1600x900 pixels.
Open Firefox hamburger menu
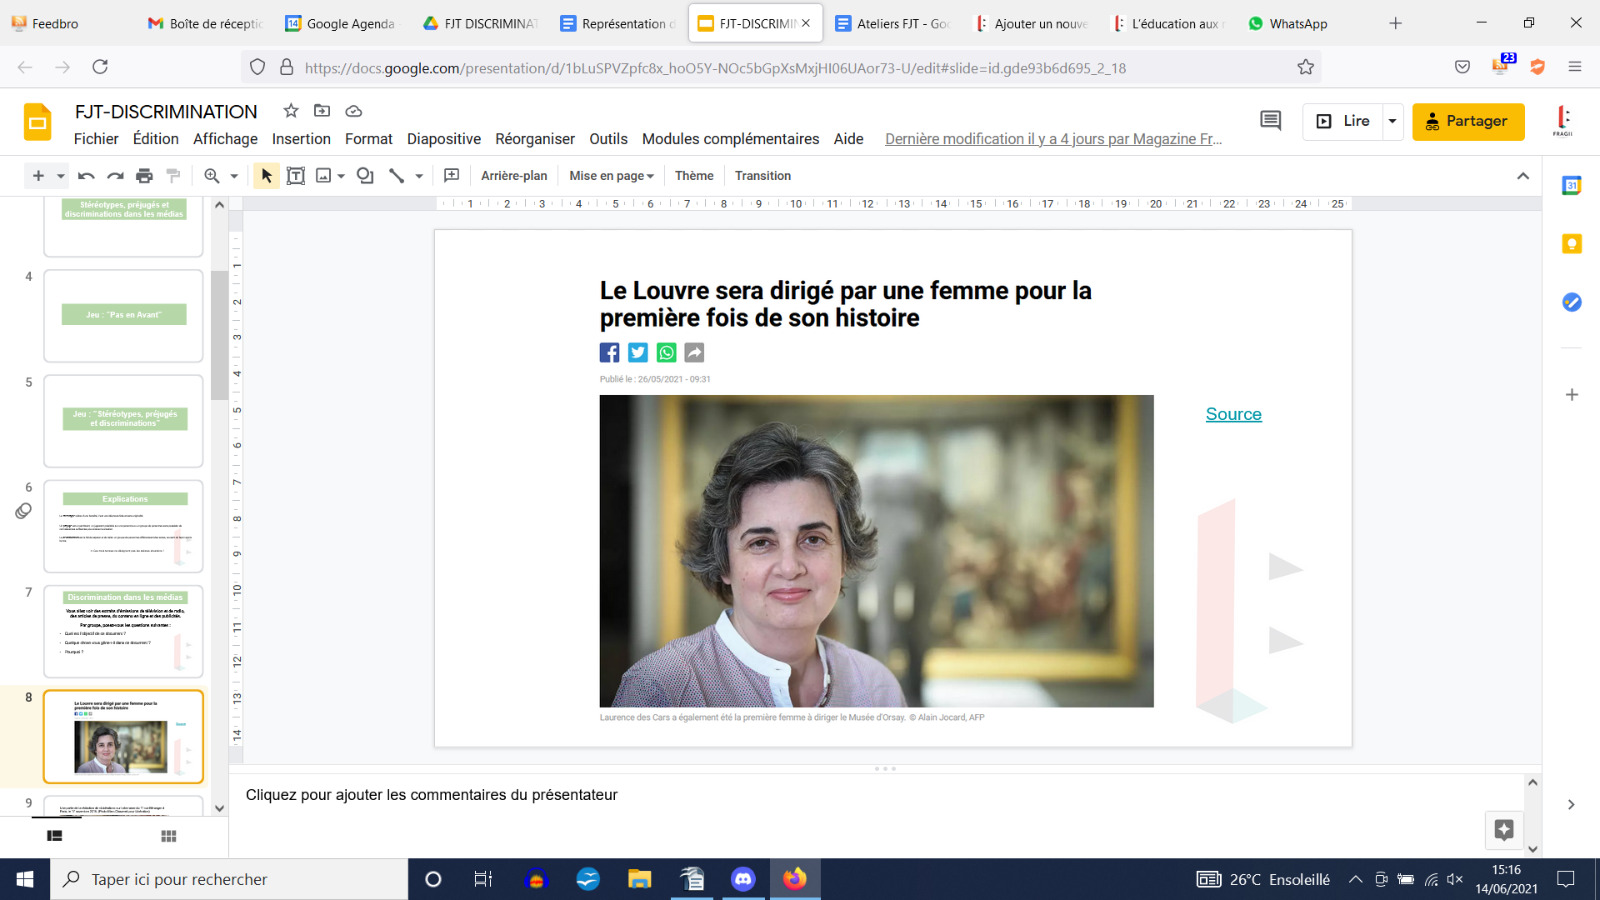point(1575,67)
